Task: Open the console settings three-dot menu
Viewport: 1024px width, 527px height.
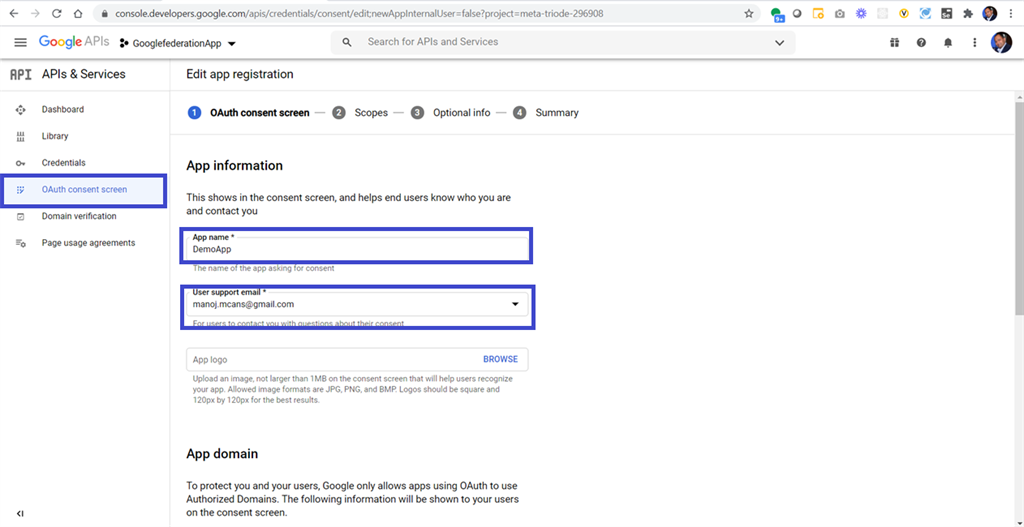Action: 974,42
